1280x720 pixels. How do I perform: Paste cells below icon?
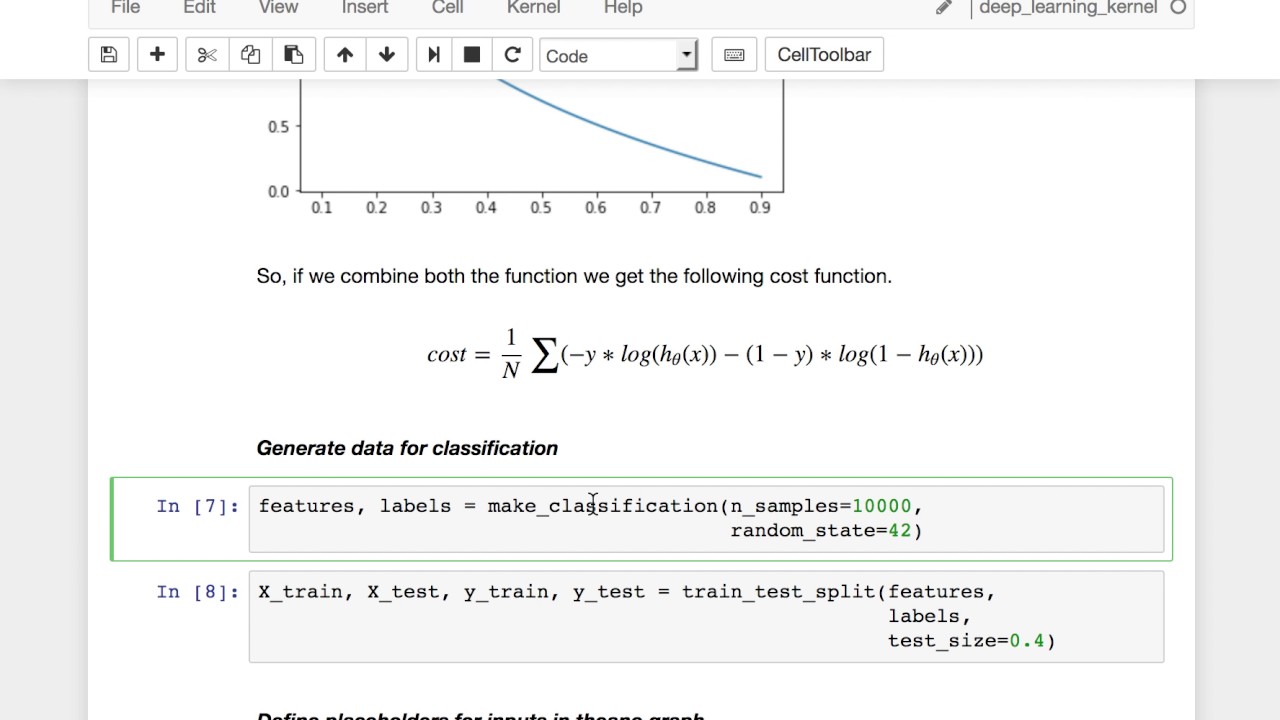(x=293, y=55)
